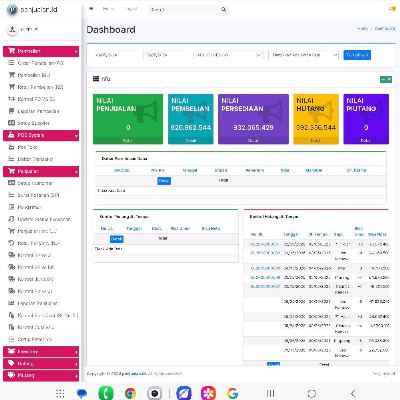Click blue button in Daftar Permintaan table
Viewport: 400px width, 400px height.
pyautogui.click(x=164, y=181)
